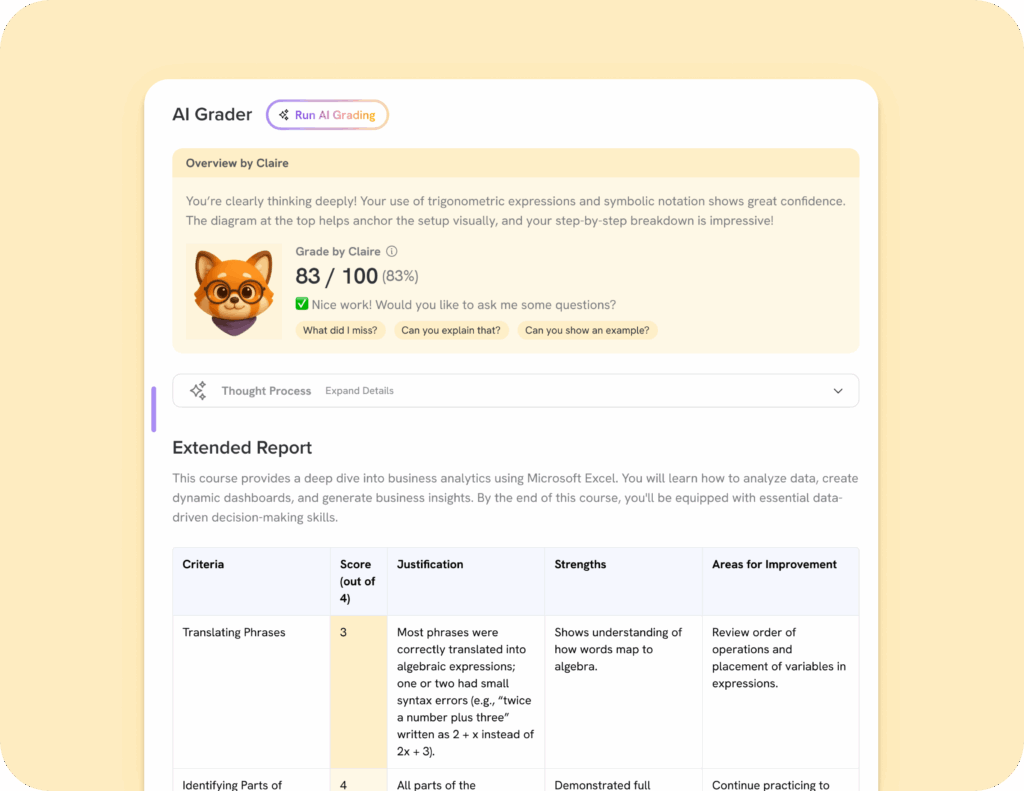Ask "What did I miss?" suggestion chip
Image resolution: width=1024 pixels, height=791 pixels.
coord(340,330)
